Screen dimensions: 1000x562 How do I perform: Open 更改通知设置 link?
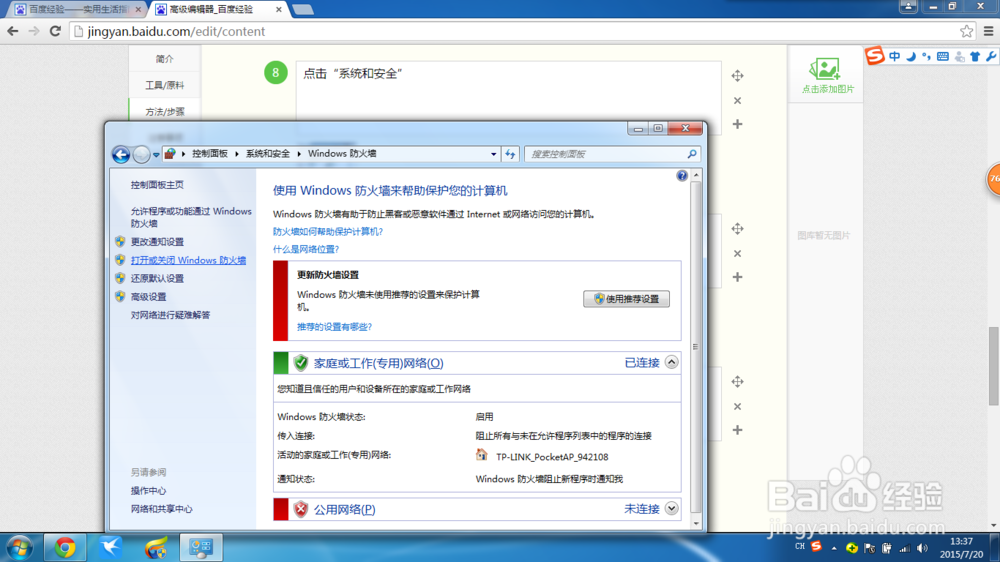[x=157, y=242]
